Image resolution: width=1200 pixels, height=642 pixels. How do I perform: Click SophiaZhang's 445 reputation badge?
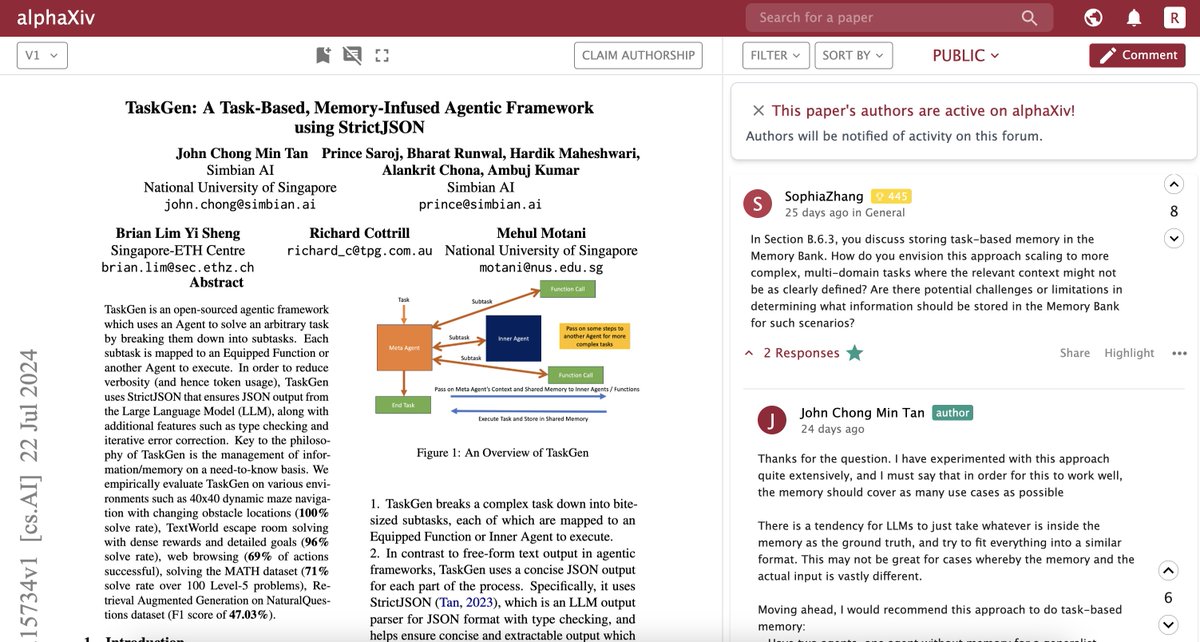pos(891,196)
